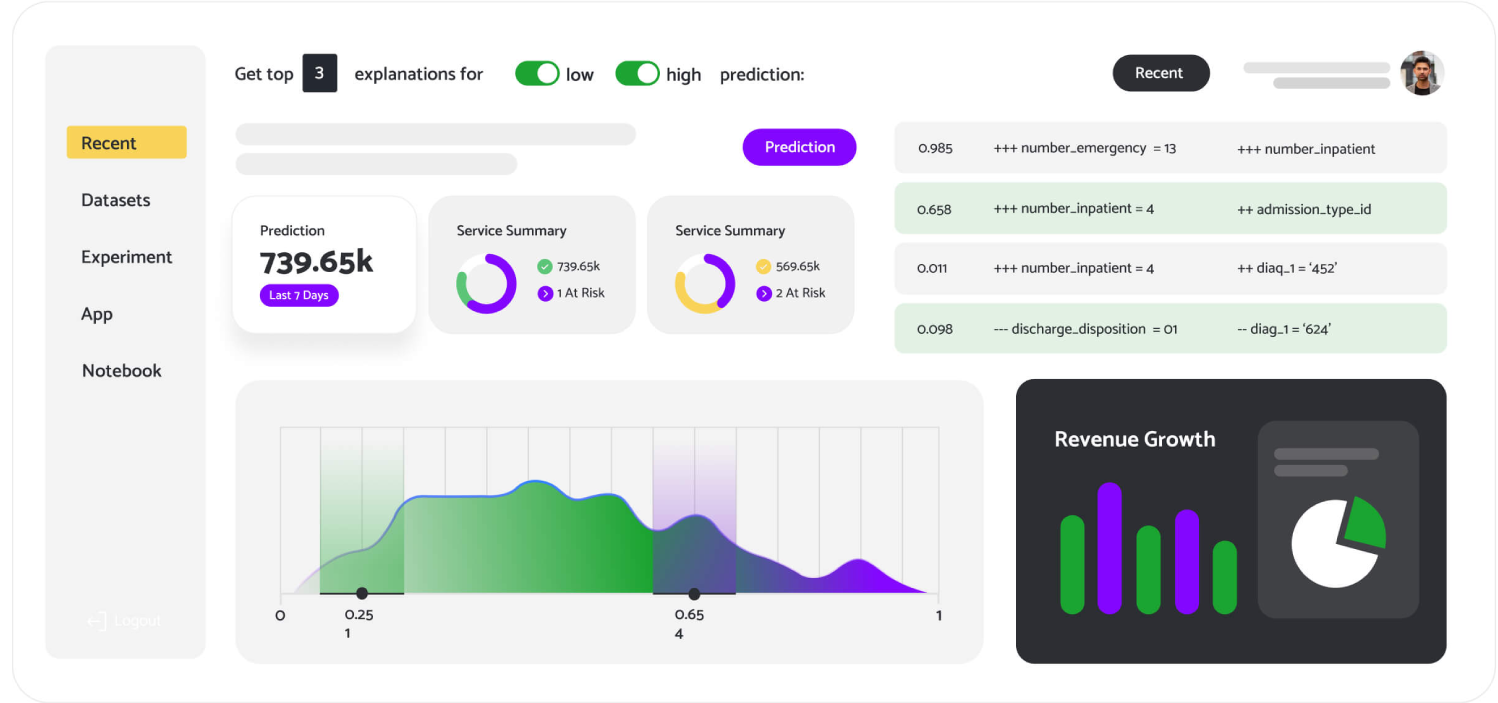Click the slider handle at 0.65
Screen dimensions: 1498x703
(x=694, y=594)
